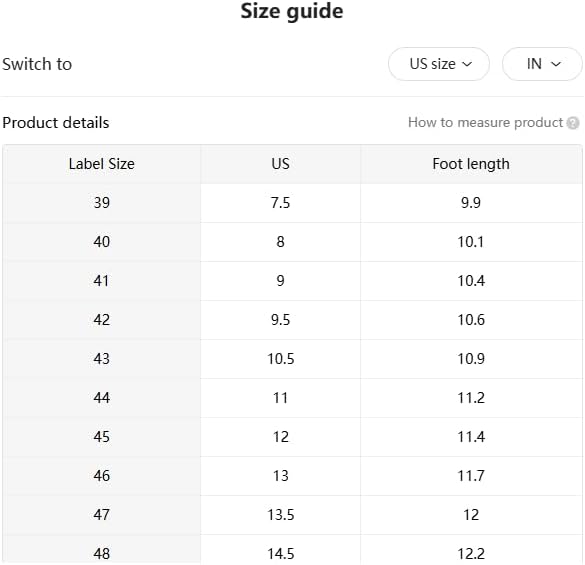Click the Product details label
Image resolution: width=585 pixels, height=565 pixels.
pyautogui.click(x=56, y=123)
